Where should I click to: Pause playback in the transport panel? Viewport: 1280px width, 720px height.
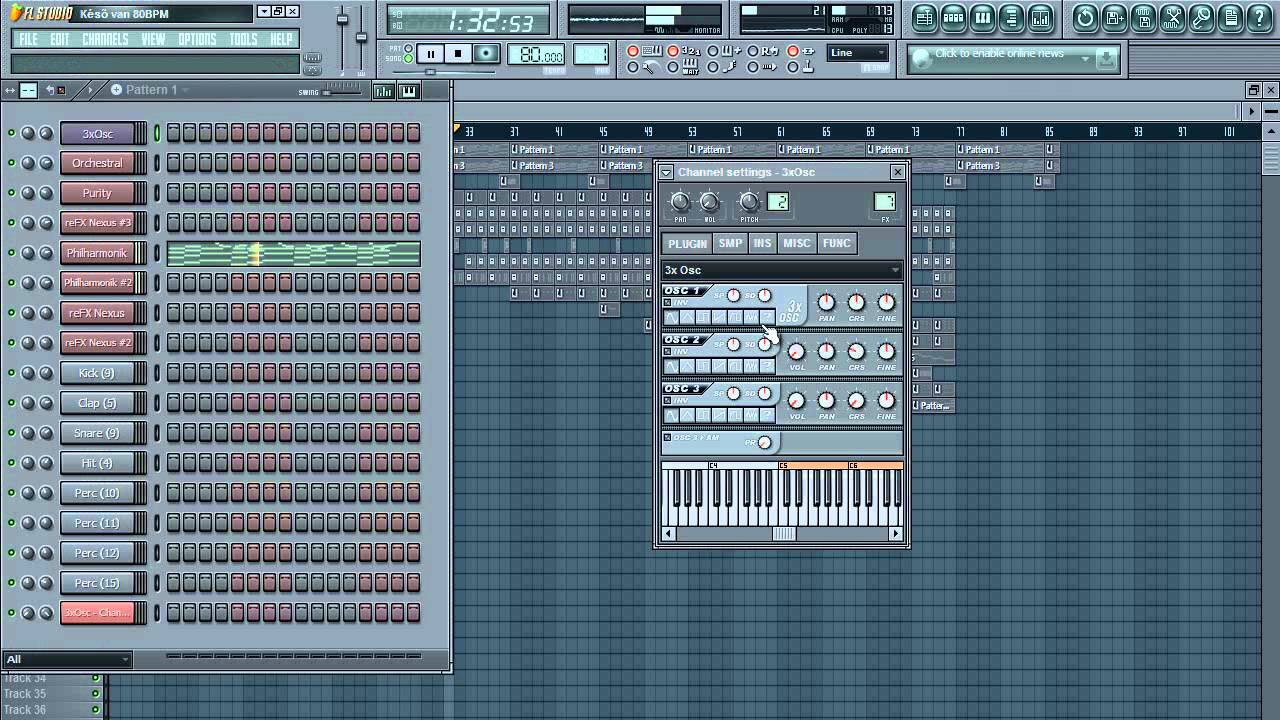click(x=430, y=54)
